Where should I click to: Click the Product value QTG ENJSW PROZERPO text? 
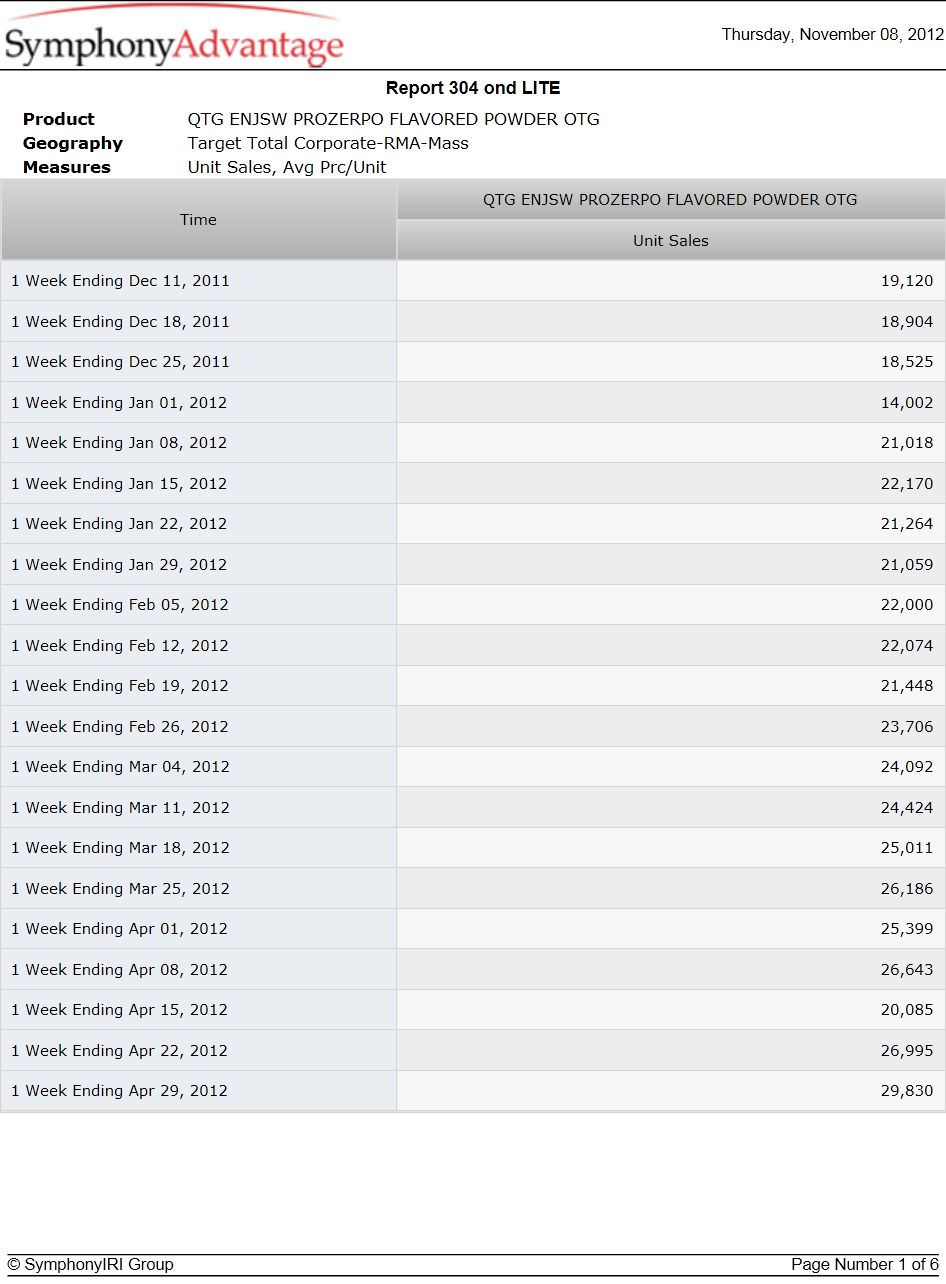[x=394, y=119]
